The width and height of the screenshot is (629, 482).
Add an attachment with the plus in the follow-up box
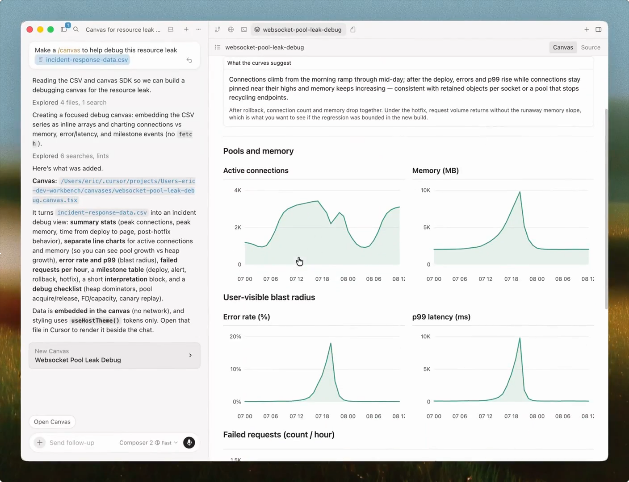tap(40, 442)
